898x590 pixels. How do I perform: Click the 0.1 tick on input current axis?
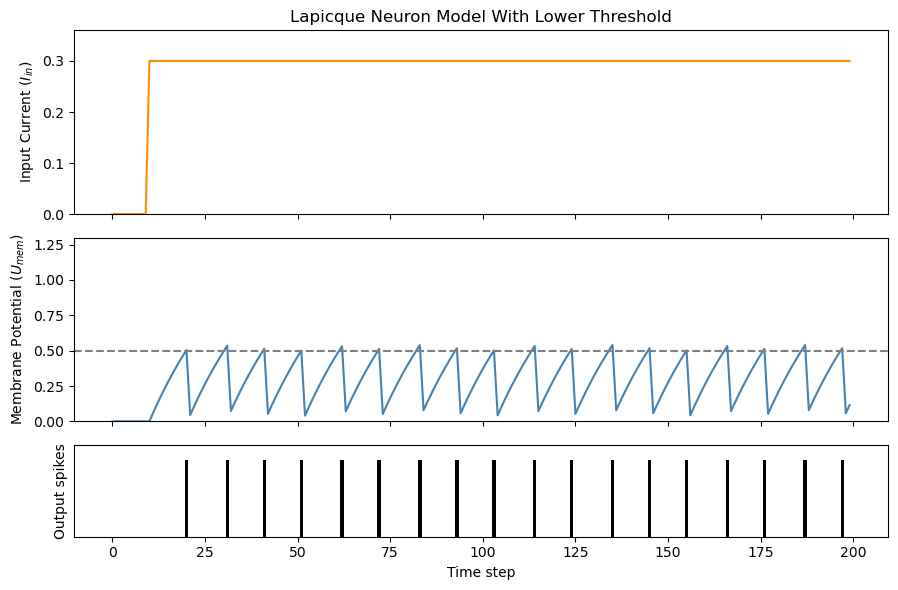pyautogui.click(x=56, y=164)
